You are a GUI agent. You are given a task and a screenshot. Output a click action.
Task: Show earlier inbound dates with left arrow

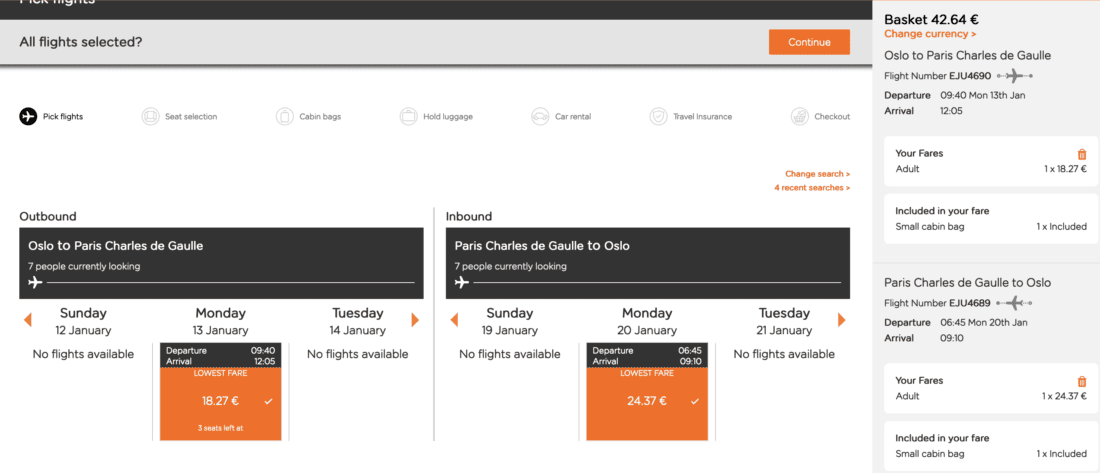[x=454, y=320]
